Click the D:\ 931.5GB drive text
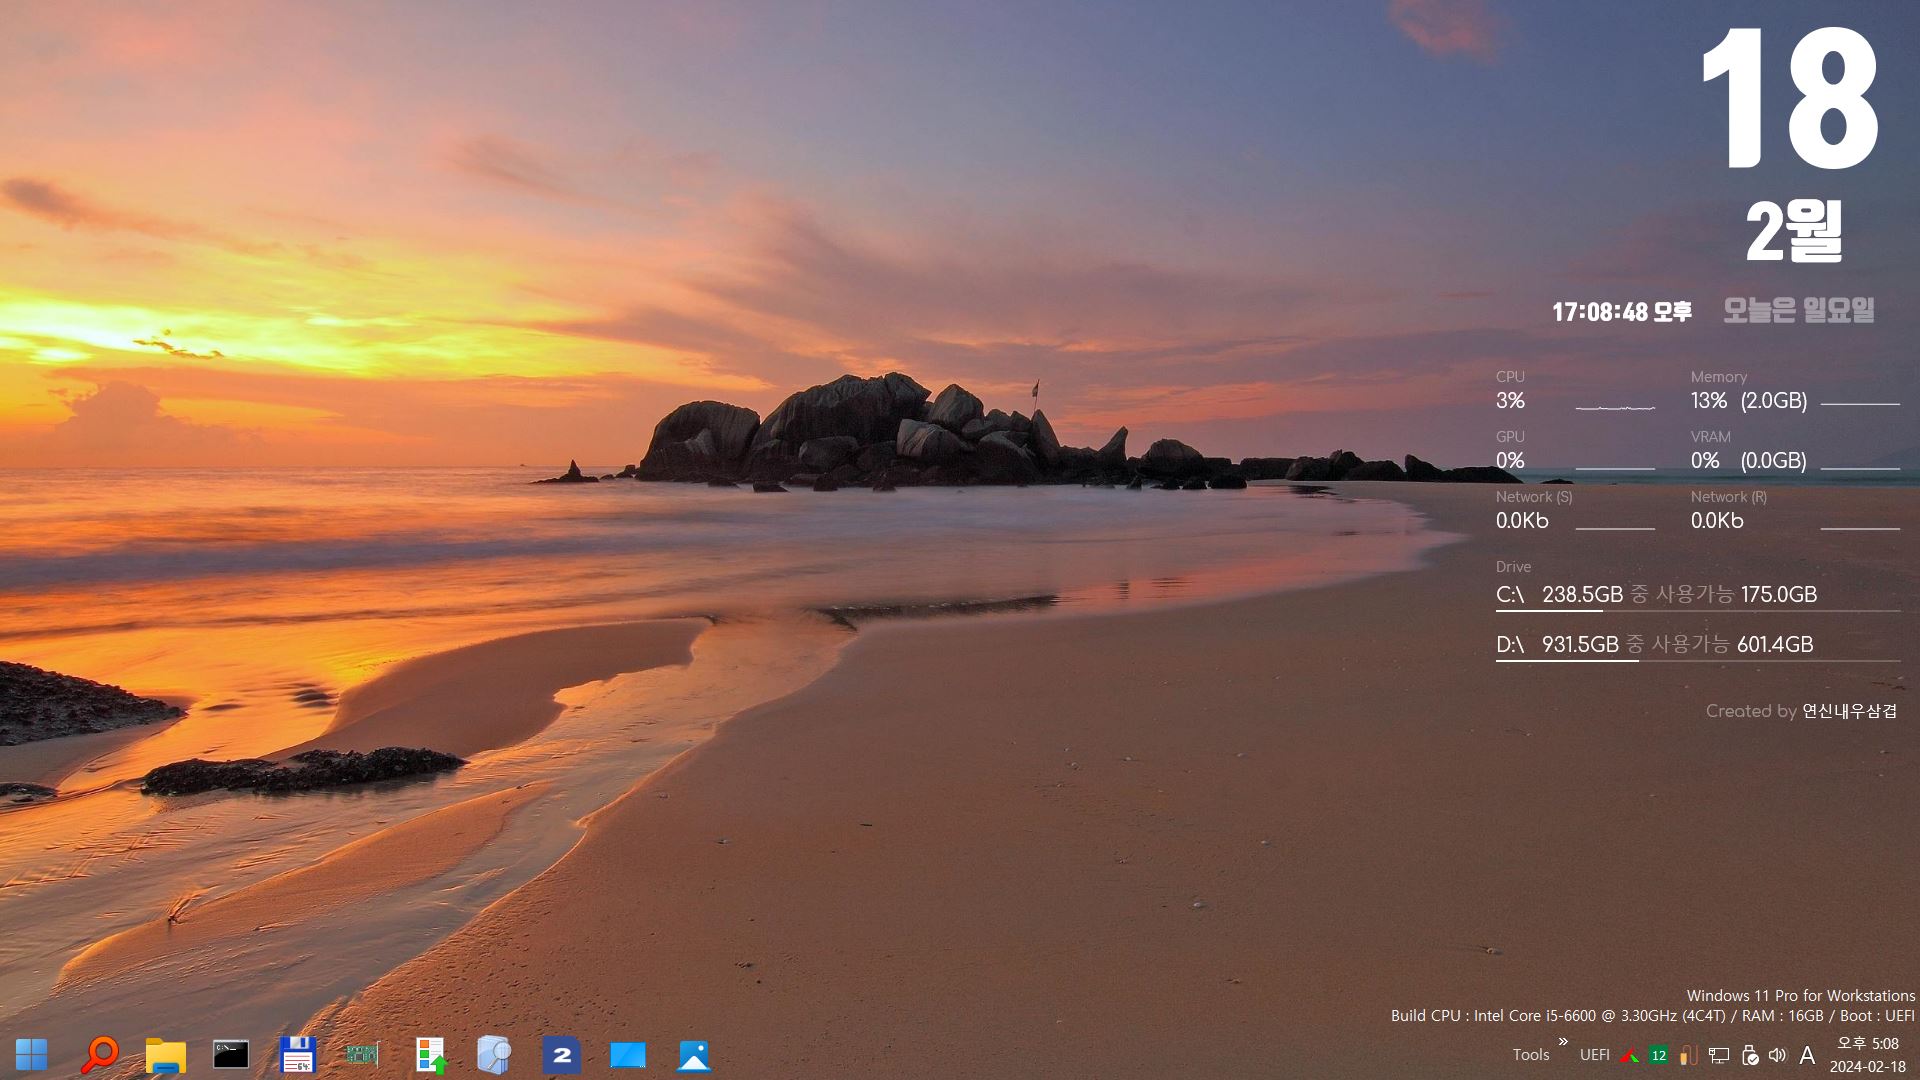Image resolution: width=1920 pixels, height=1080 pixels. click(x=1654, y=644)
